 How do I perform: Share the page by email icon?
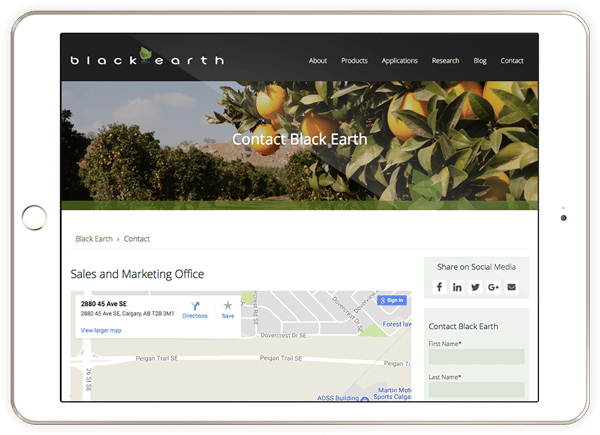511,287
